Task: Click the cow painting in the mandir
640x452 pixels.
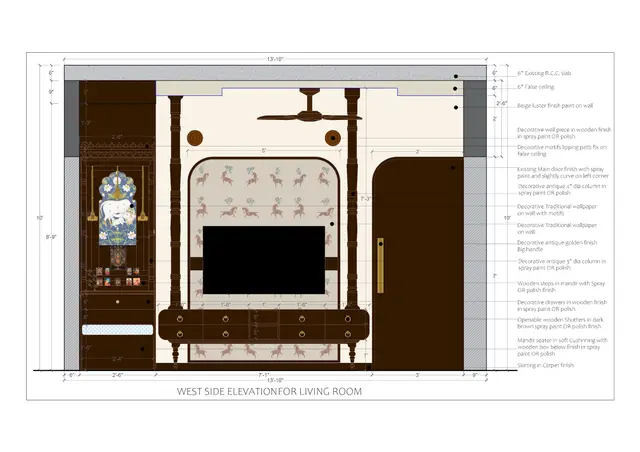Action: pyautogui.click(x=118, y=208)
